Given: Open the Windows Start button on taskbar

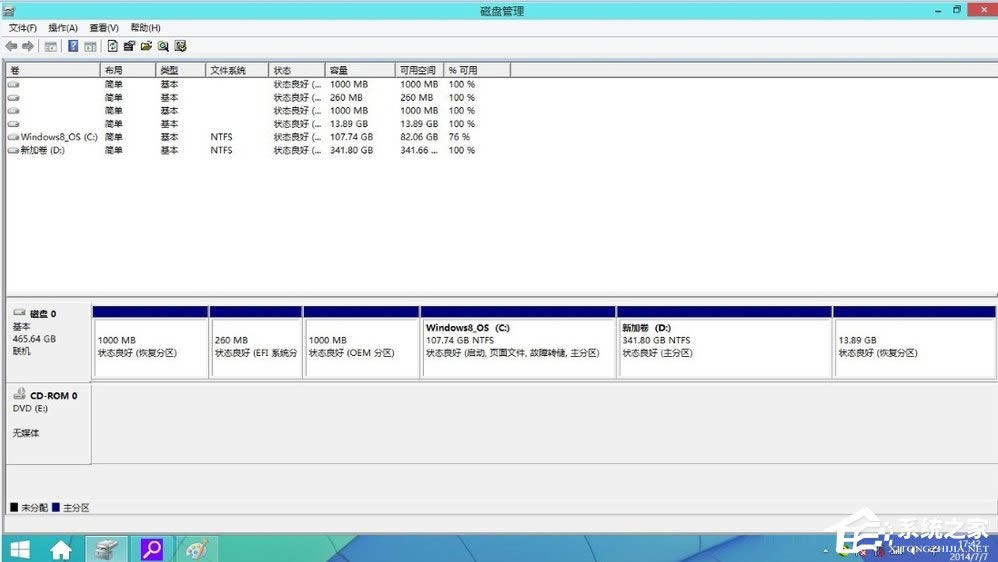Looking at the screenshot, I should (20, 549).
